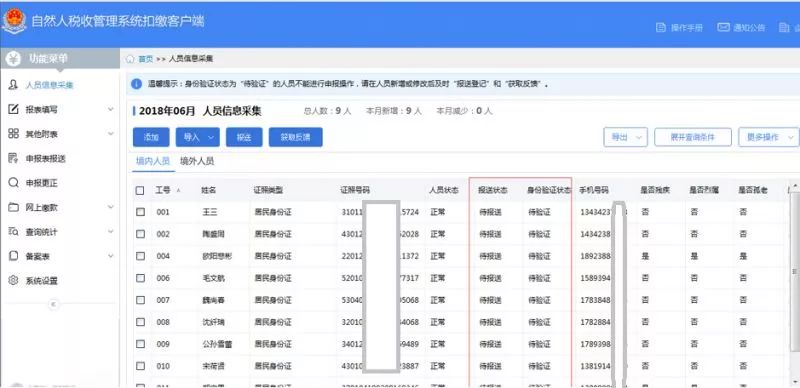Click the 手机号码 column header
Screen dimensions: 800x388
594,190
